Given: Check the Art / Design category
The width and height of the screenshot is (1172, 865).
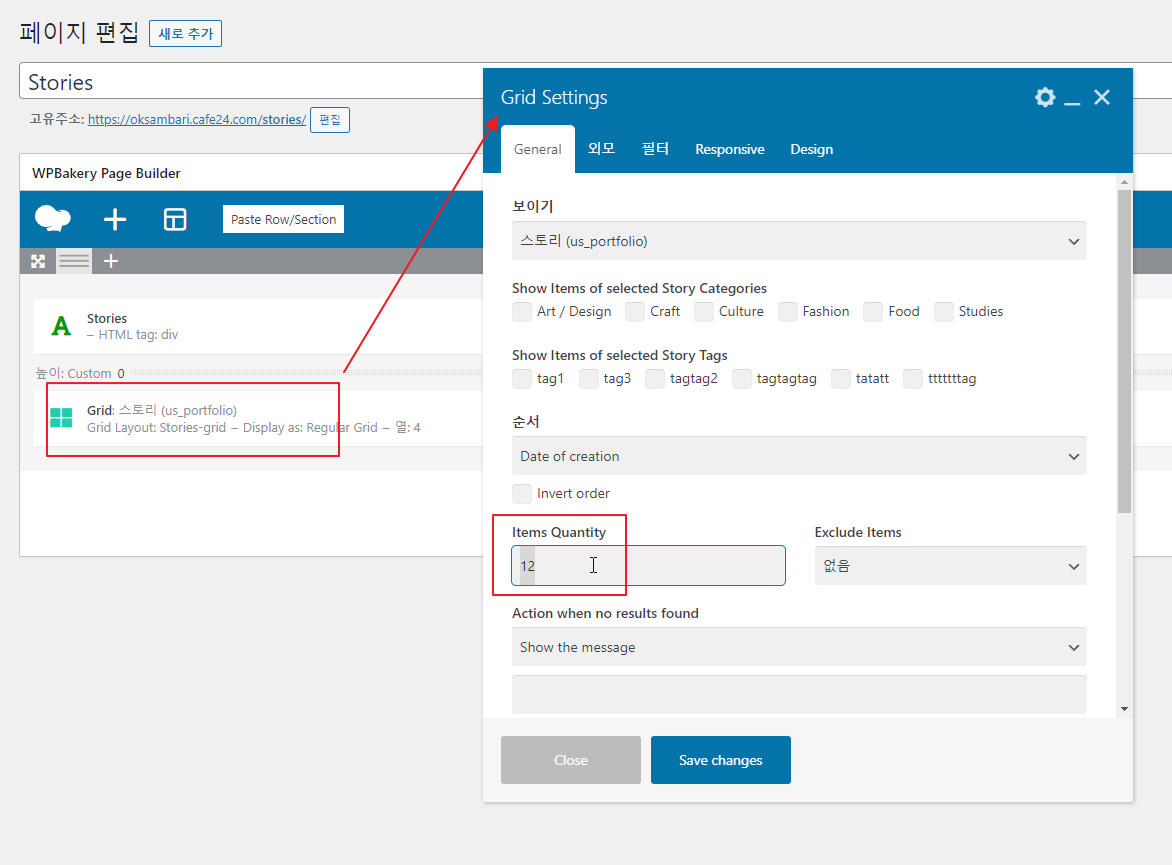Looking at the screenshot, I should [522, 312].
